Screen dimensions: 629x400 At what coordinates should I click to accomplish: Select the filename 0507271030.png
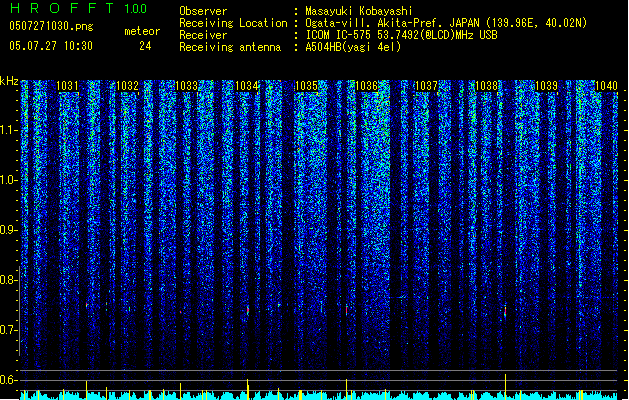point(51,26)
